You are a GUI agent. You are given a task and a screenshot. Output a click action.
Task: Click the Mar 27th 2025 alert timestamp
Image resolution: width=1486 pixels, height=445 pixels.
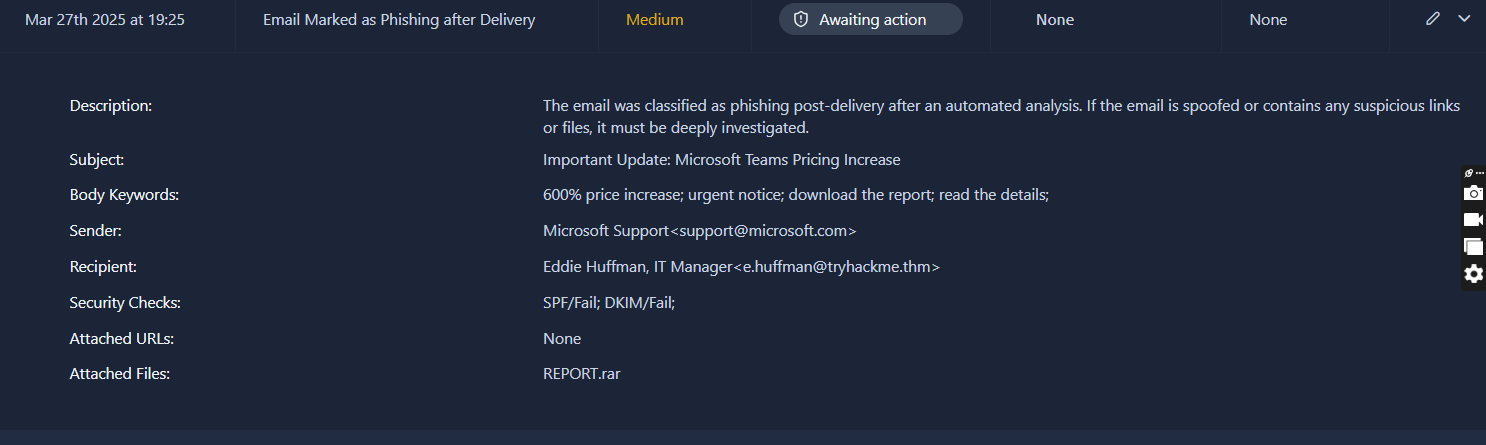(x=105, y=20)
